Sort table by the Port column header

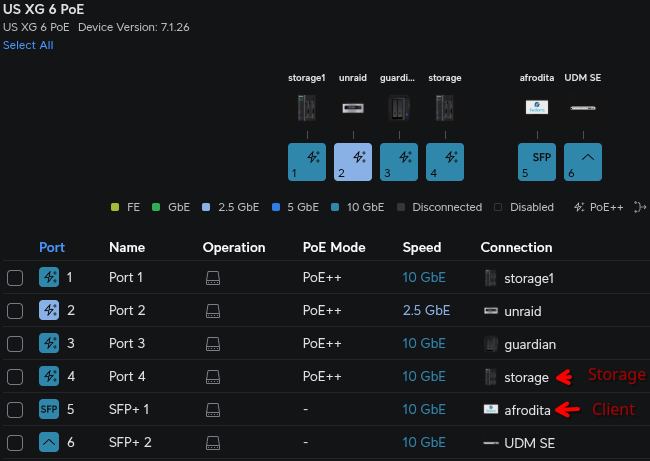[x=52, y=247]
